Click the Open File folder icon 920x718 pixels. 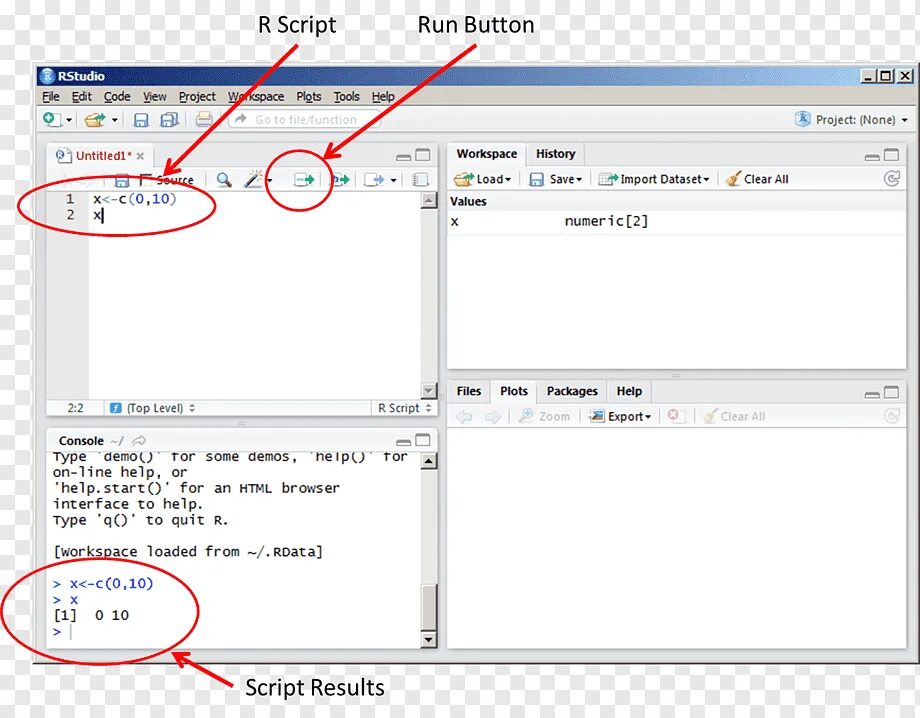[94, 120]
